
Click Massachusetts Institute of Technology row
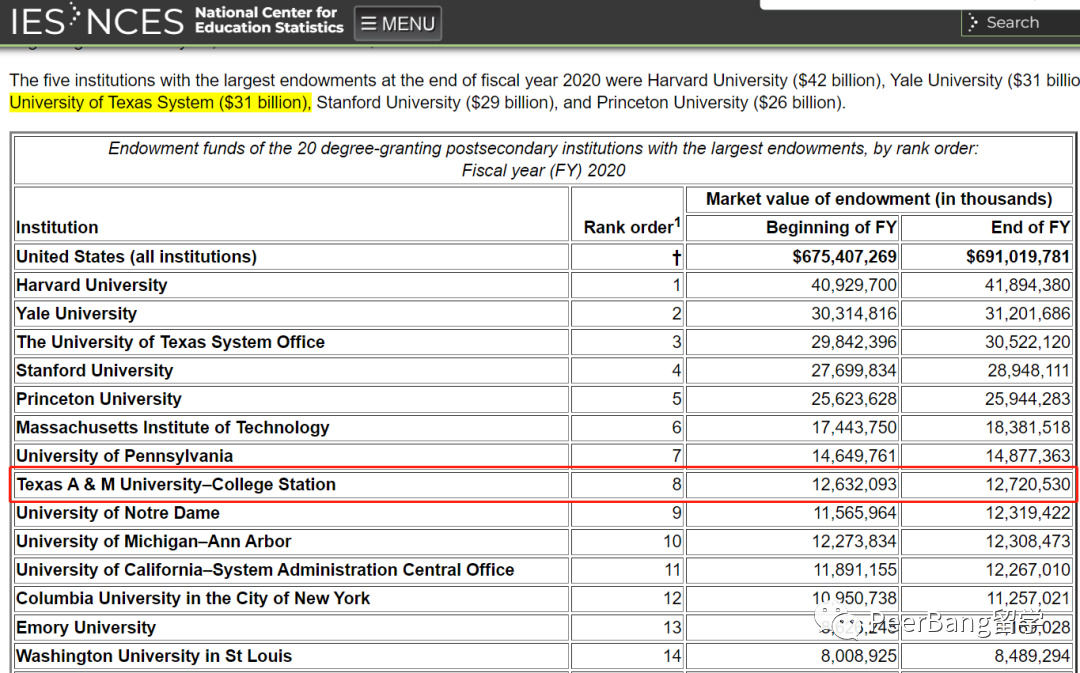173,428
